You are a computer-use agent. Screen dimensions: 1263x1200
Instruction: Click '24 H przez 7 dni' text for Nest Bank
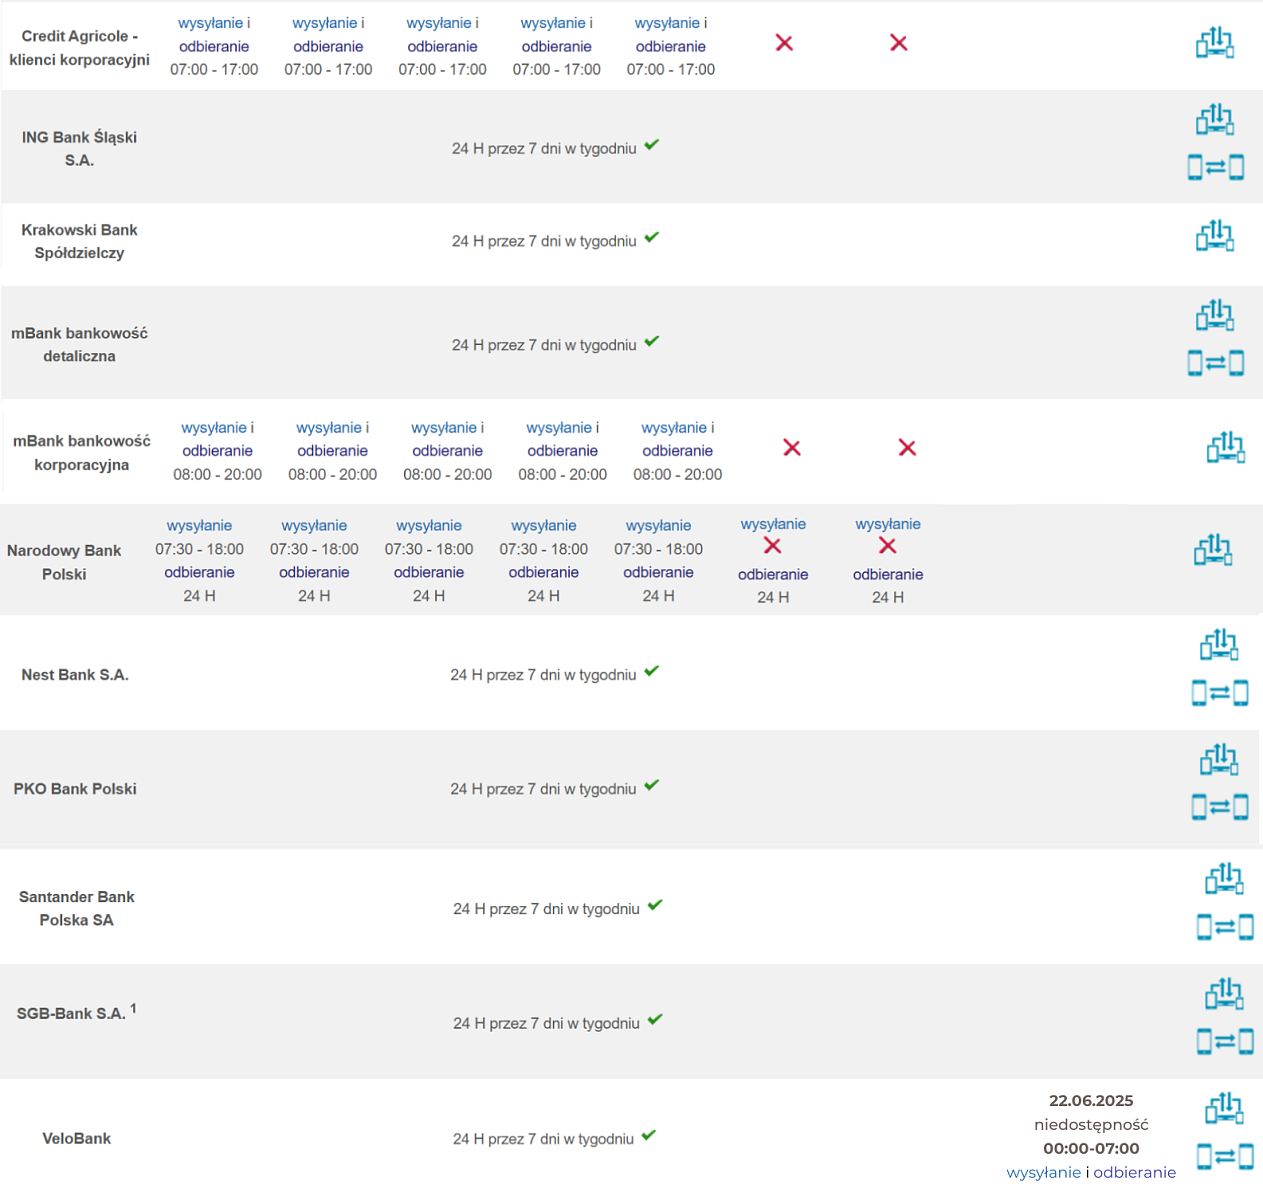tap(543, 675)
